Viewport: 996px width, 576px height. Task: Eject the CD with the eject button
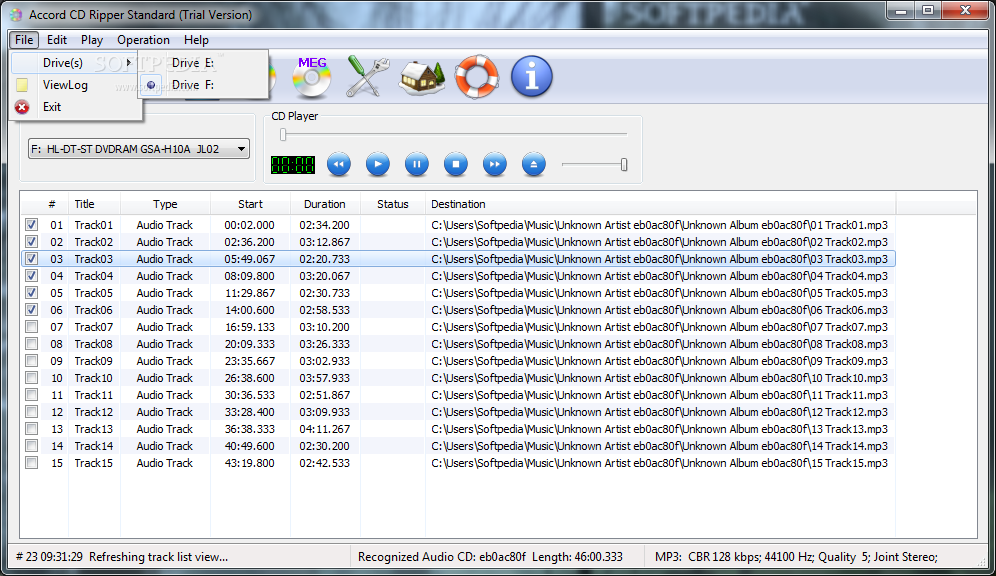pos(534,164)
